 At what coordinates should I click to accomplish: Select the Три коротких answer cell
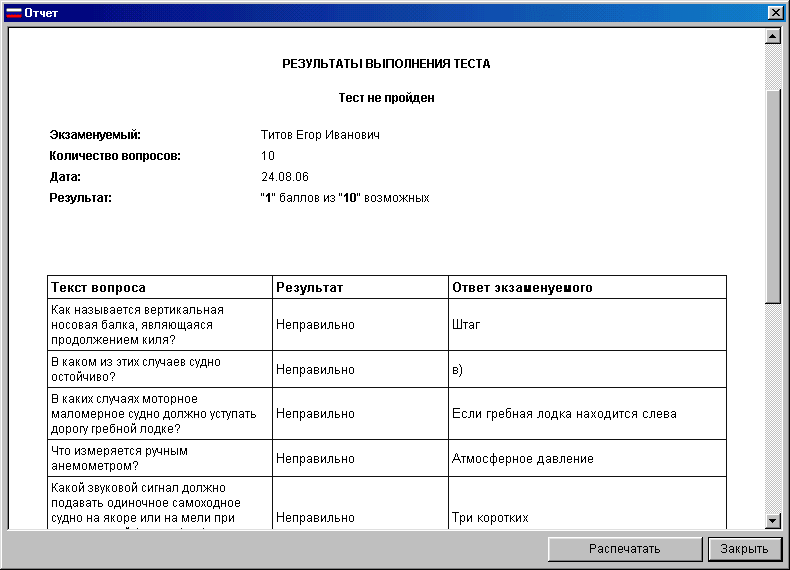(x=490, y=518)
